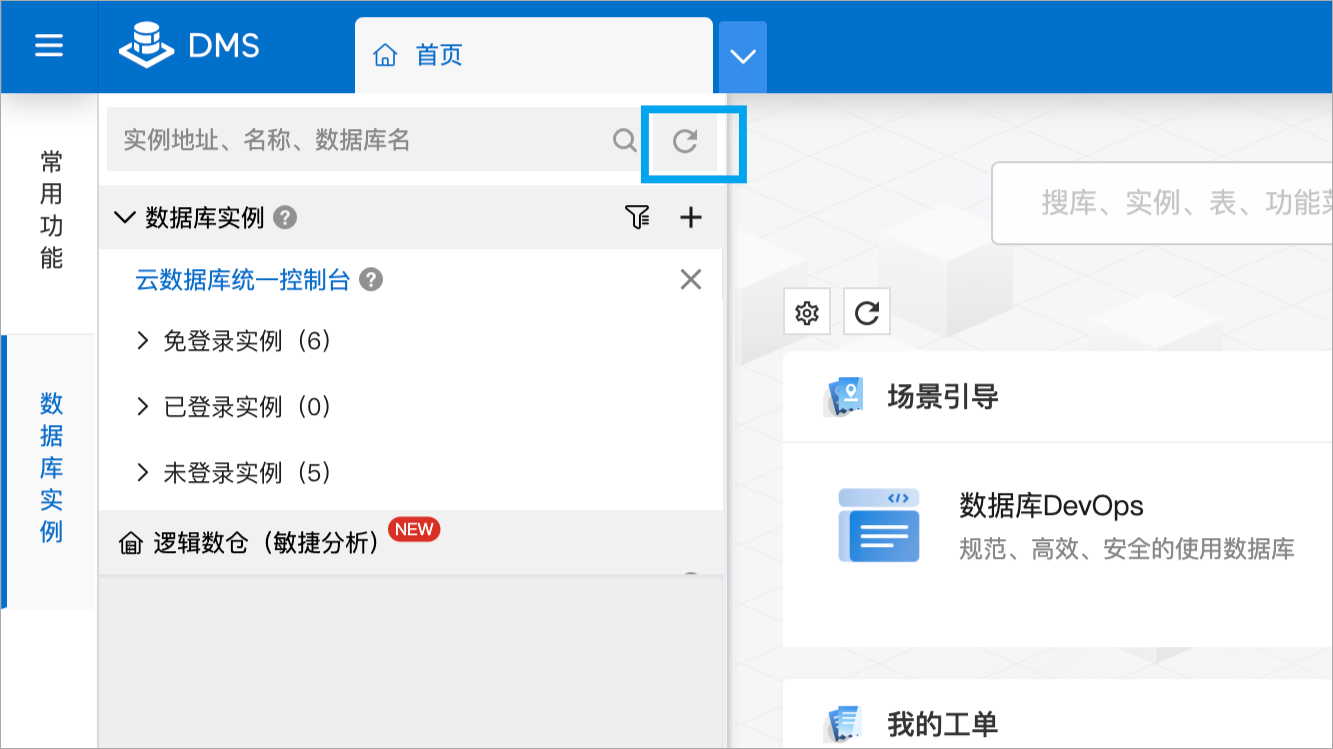Open the instance filter funnel icon
The width and height of the screenshot is (1333, 749).
[x=637, y=217]
